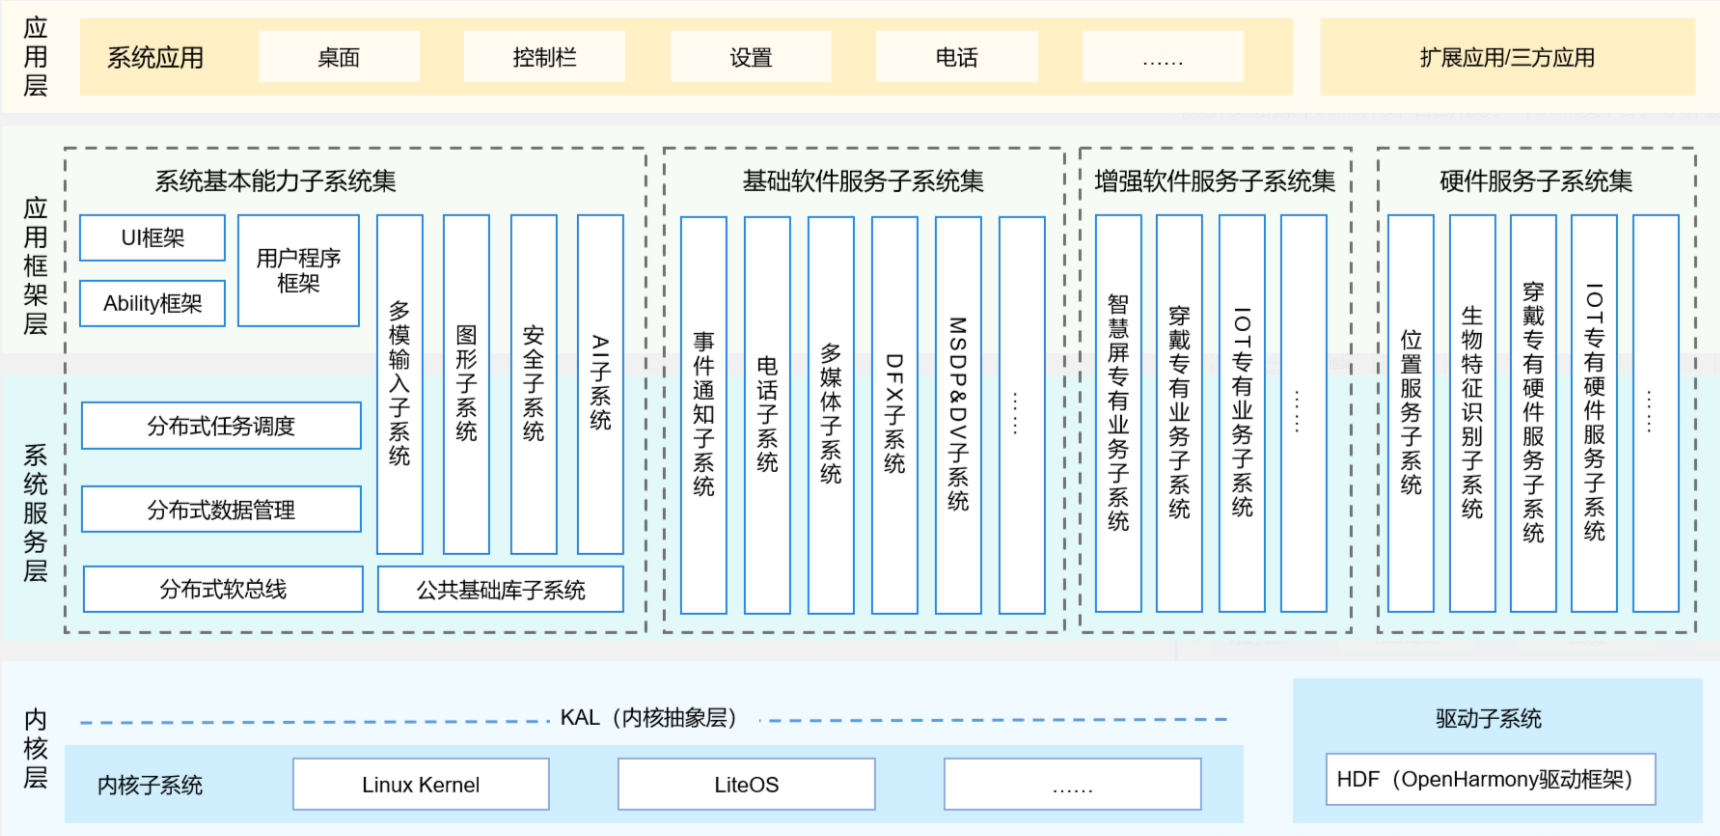Click the 生物特征识别子系统 column
Screen dimensions: 1720x836
coord(1472,412)
